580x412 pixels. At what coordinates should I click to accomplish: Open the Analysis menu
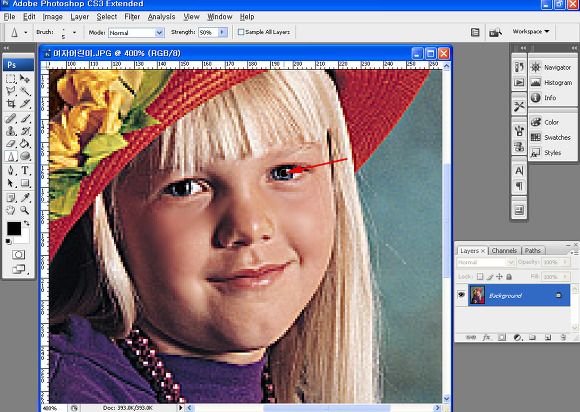click(x=161, y=17)
